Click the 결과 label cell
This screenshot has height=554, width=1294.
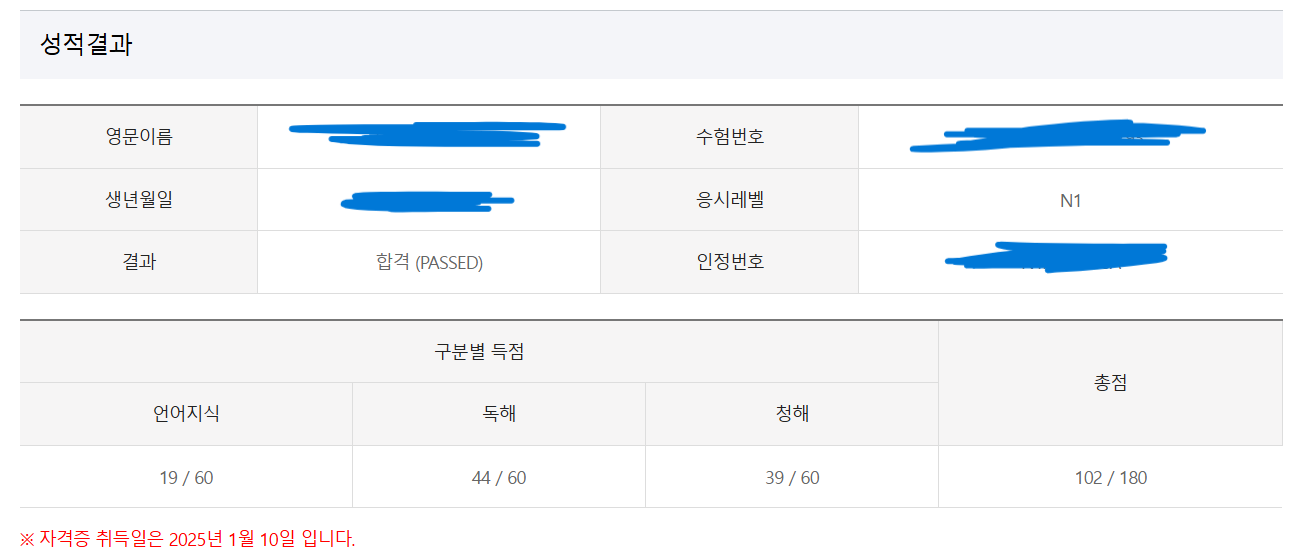tap(139, 263)
